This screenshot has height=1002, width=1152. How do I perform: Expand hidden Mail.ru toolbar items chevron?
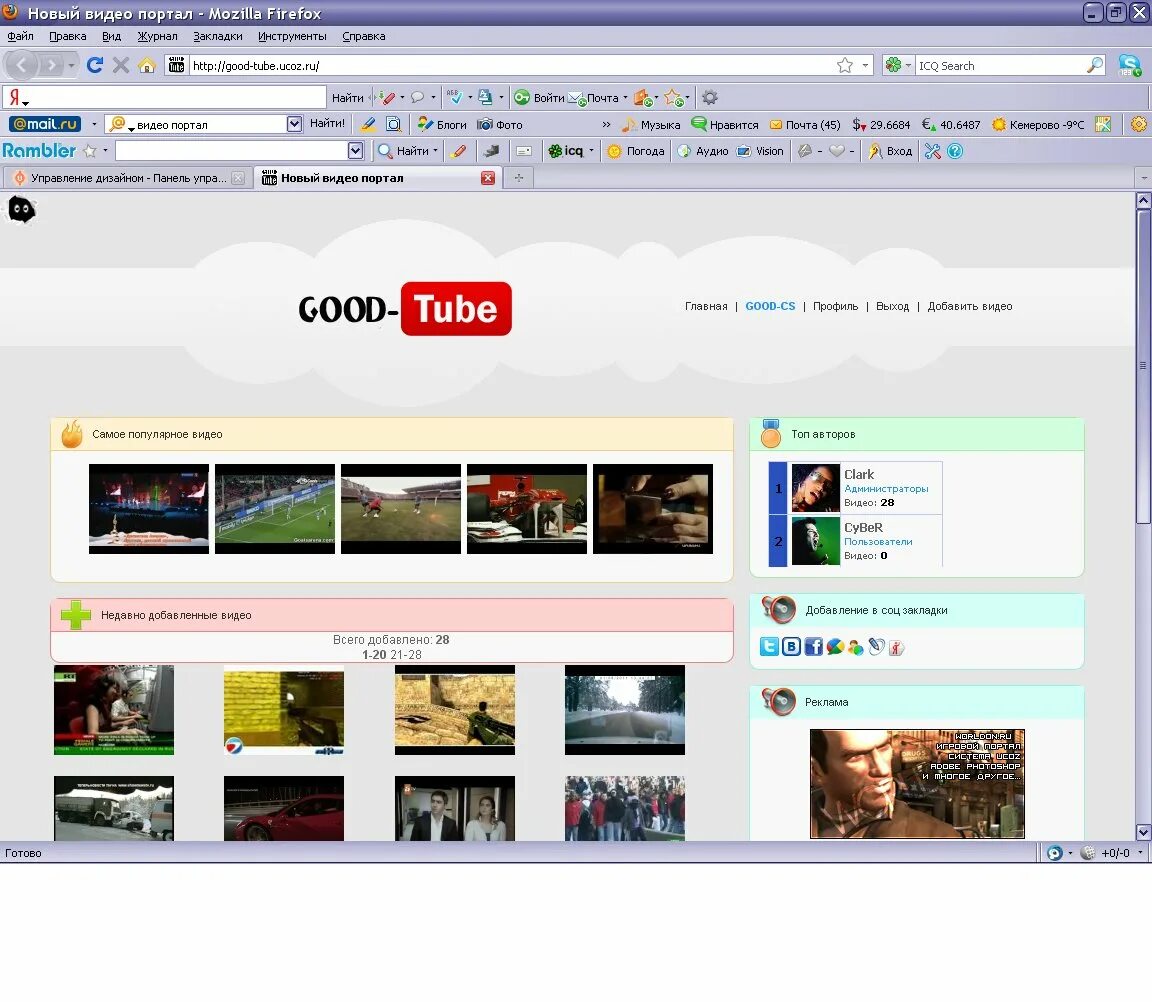tap(606, 125)
